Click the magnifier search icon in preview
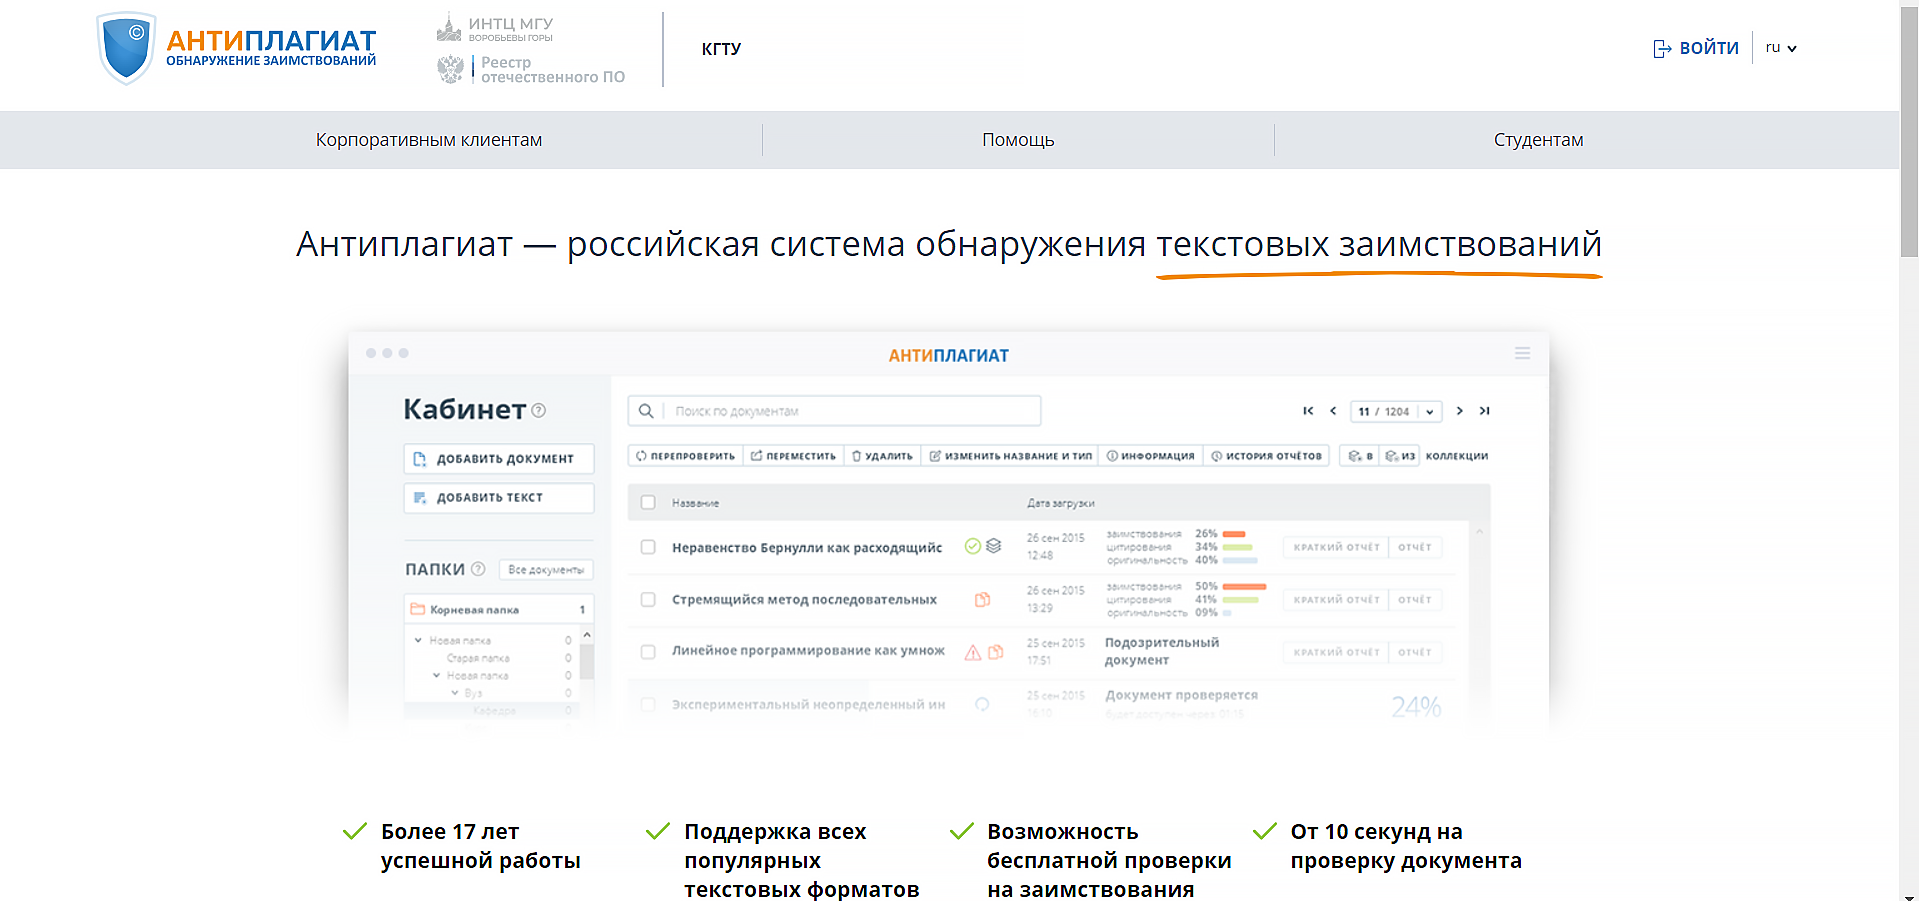1919x901 pixels. (646, 411)
